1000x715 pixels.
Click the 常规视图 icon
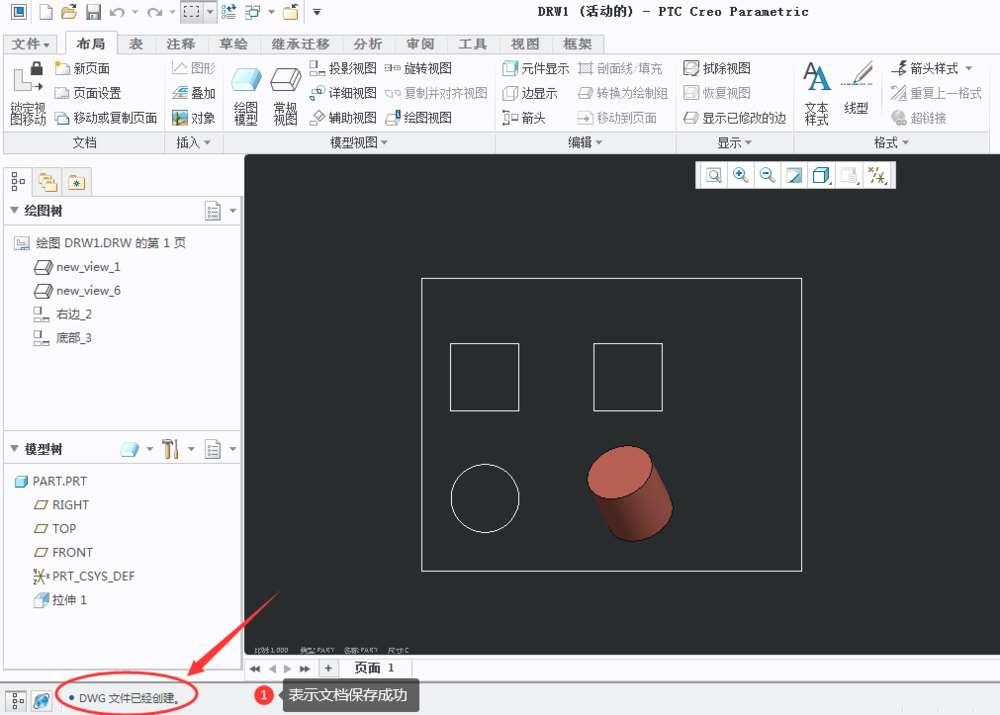tap(285, 81)
